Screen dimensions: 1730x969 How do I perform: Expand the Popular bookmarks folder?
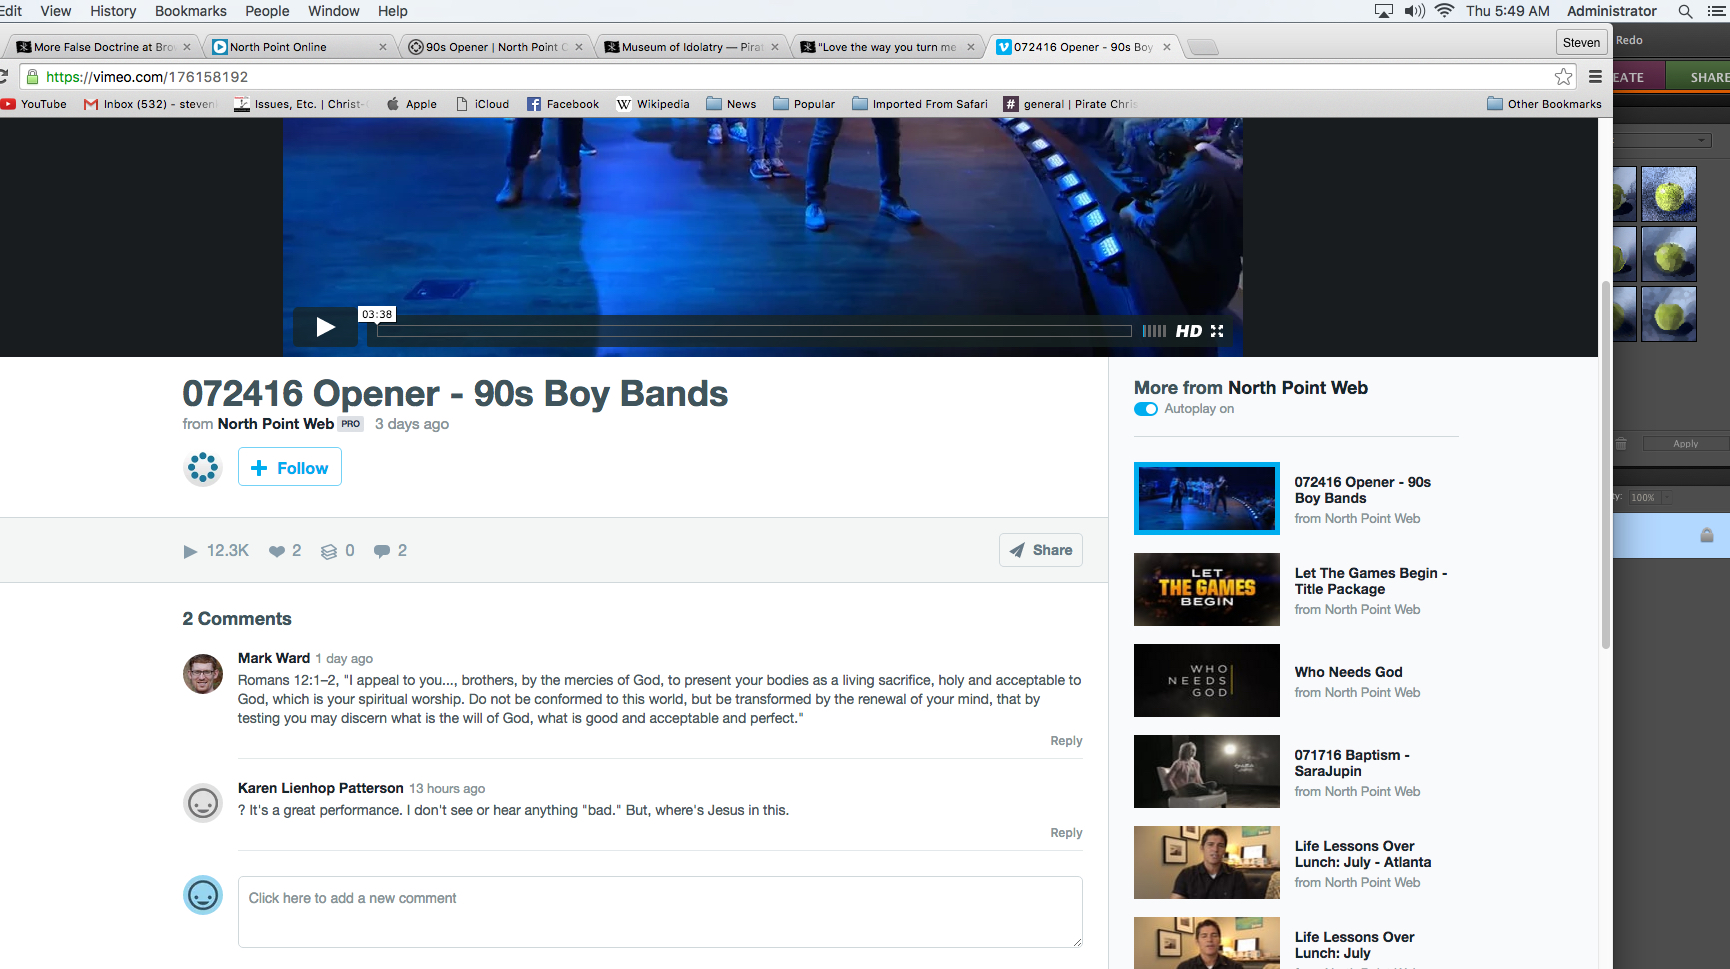click(x=804, y=104)
